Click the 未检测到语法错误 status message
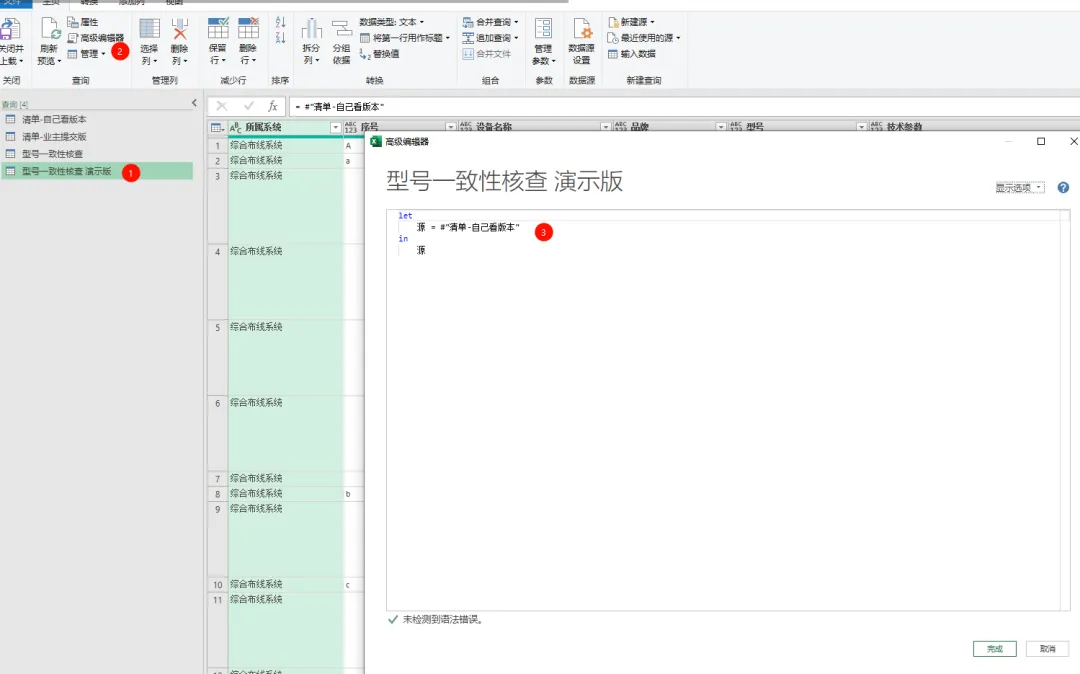 coord(442,620)
